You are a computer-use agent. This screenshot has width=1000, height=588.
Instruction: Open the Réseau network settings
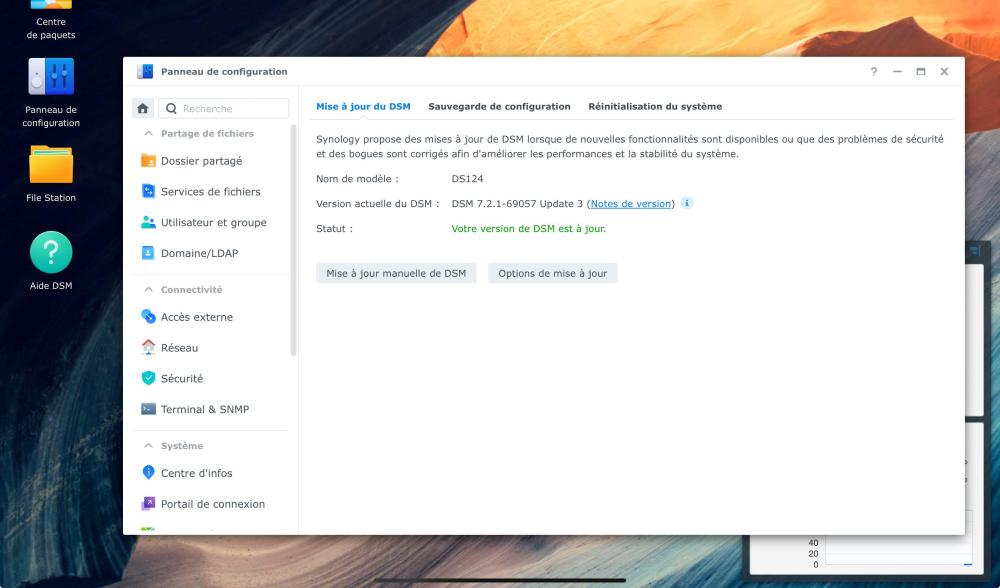(x=179, y=348)
